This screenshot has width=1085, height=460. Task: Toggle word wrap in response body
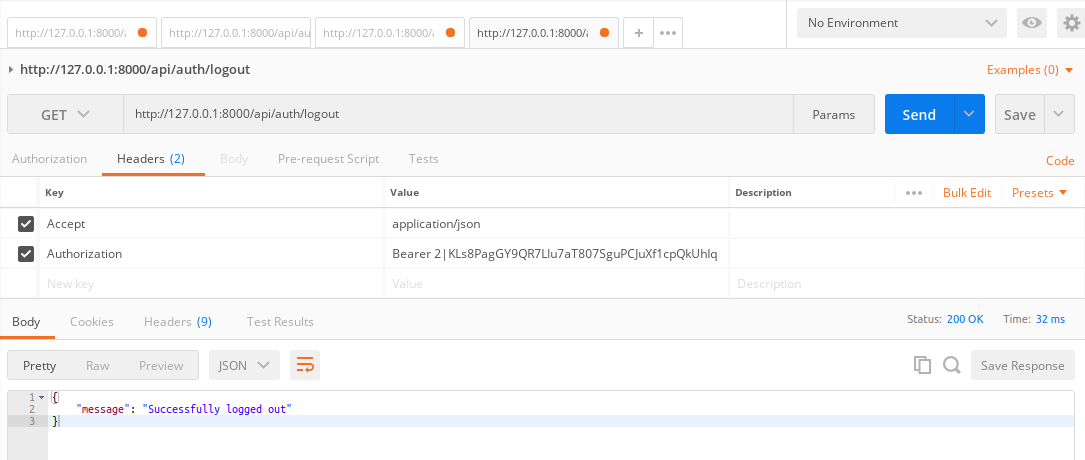point(305,365)
